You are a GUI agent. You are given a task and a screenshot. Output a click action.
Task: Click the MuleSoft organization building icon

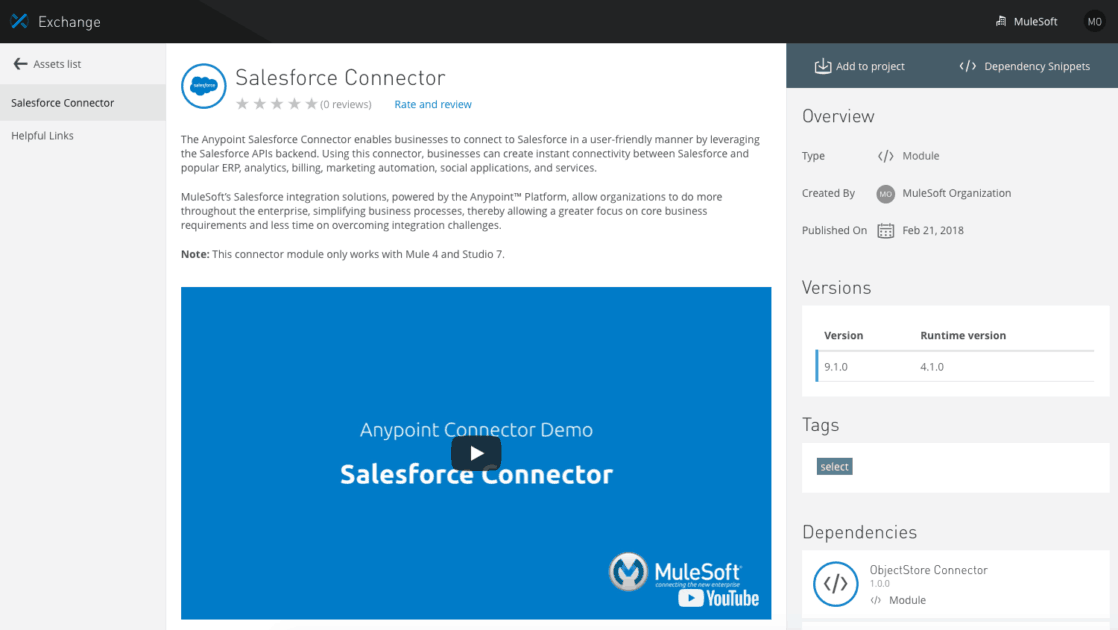(1001, 21)
